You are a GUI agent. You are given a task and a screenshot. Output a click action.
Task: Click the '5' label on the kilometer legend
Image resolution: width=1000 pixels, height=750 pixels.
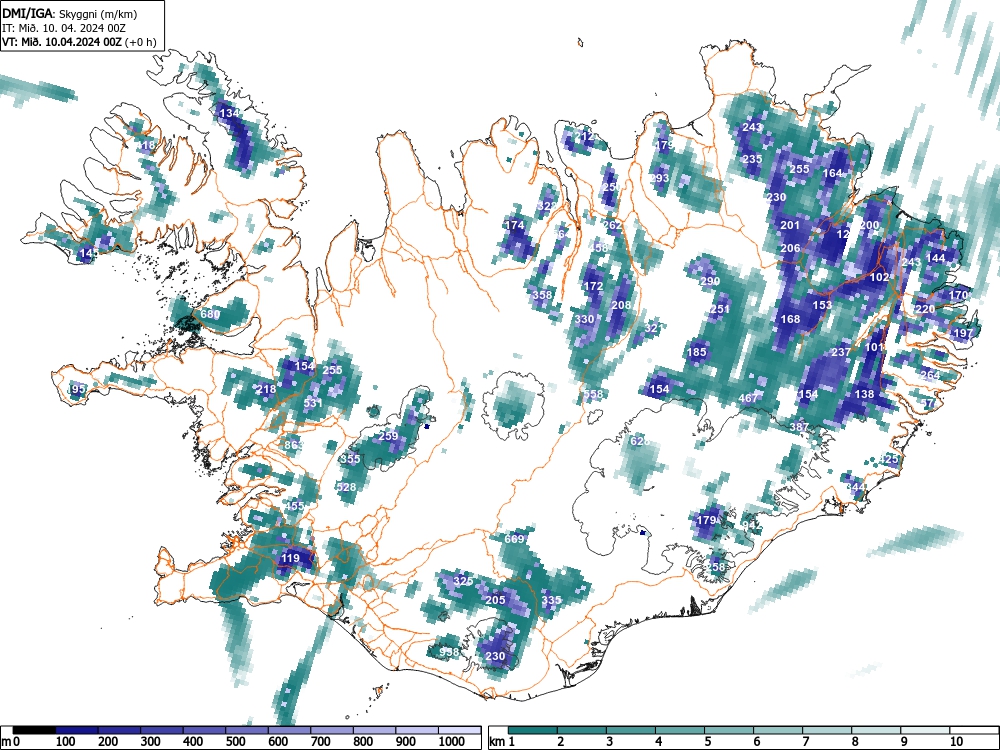(x=707, y=741)
